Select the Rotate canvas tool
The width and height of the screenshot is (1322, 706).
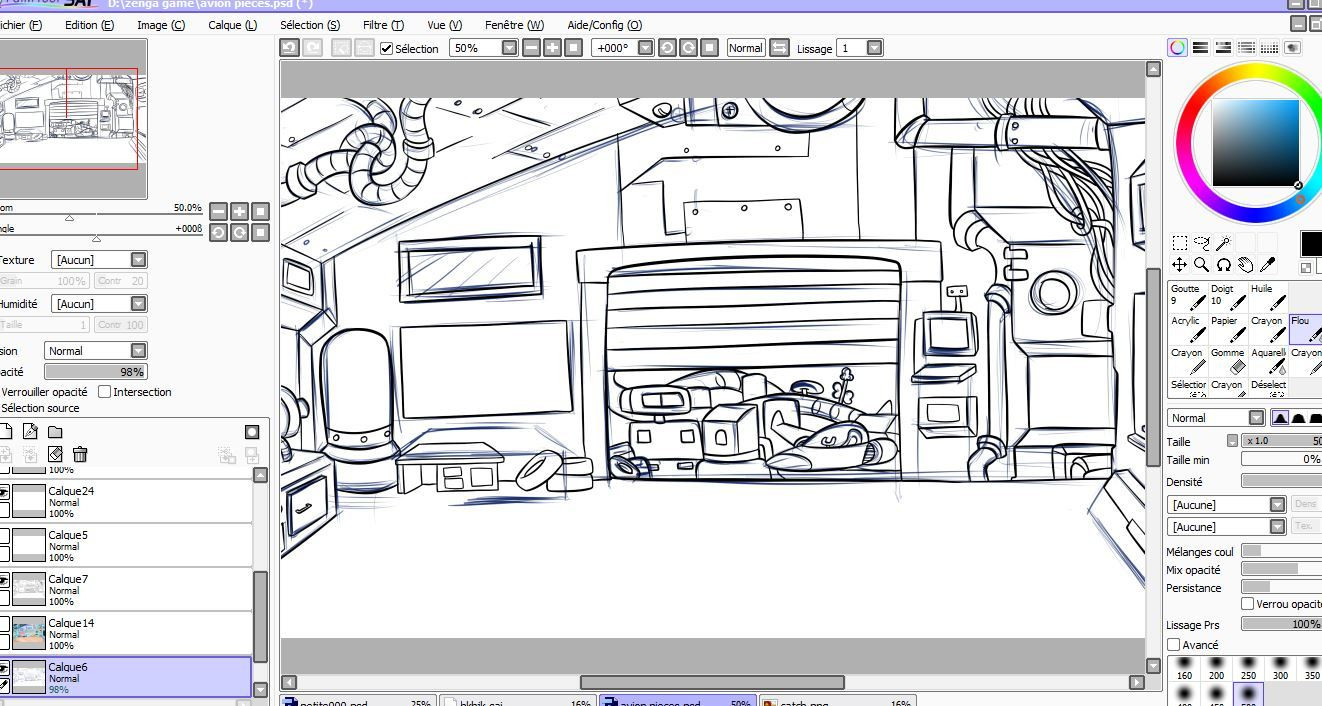pyautogui.click(x=1223, y=265)
